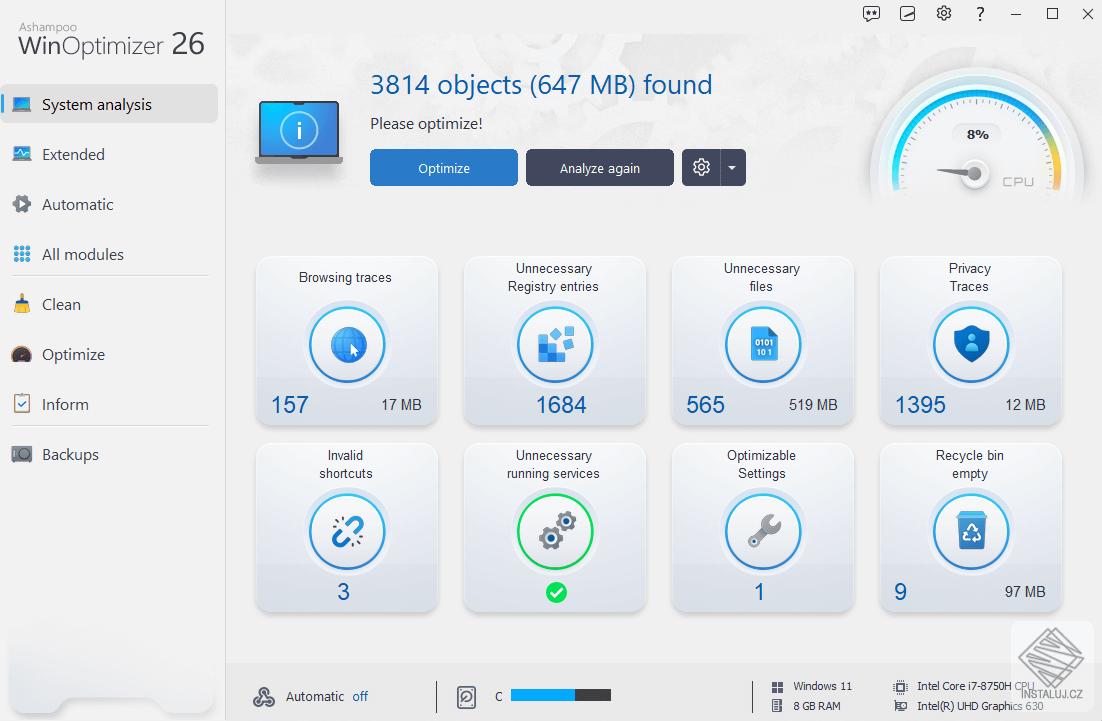Open the Clean category
Viewport: 1102px width, 721px height.
[110, 304]
